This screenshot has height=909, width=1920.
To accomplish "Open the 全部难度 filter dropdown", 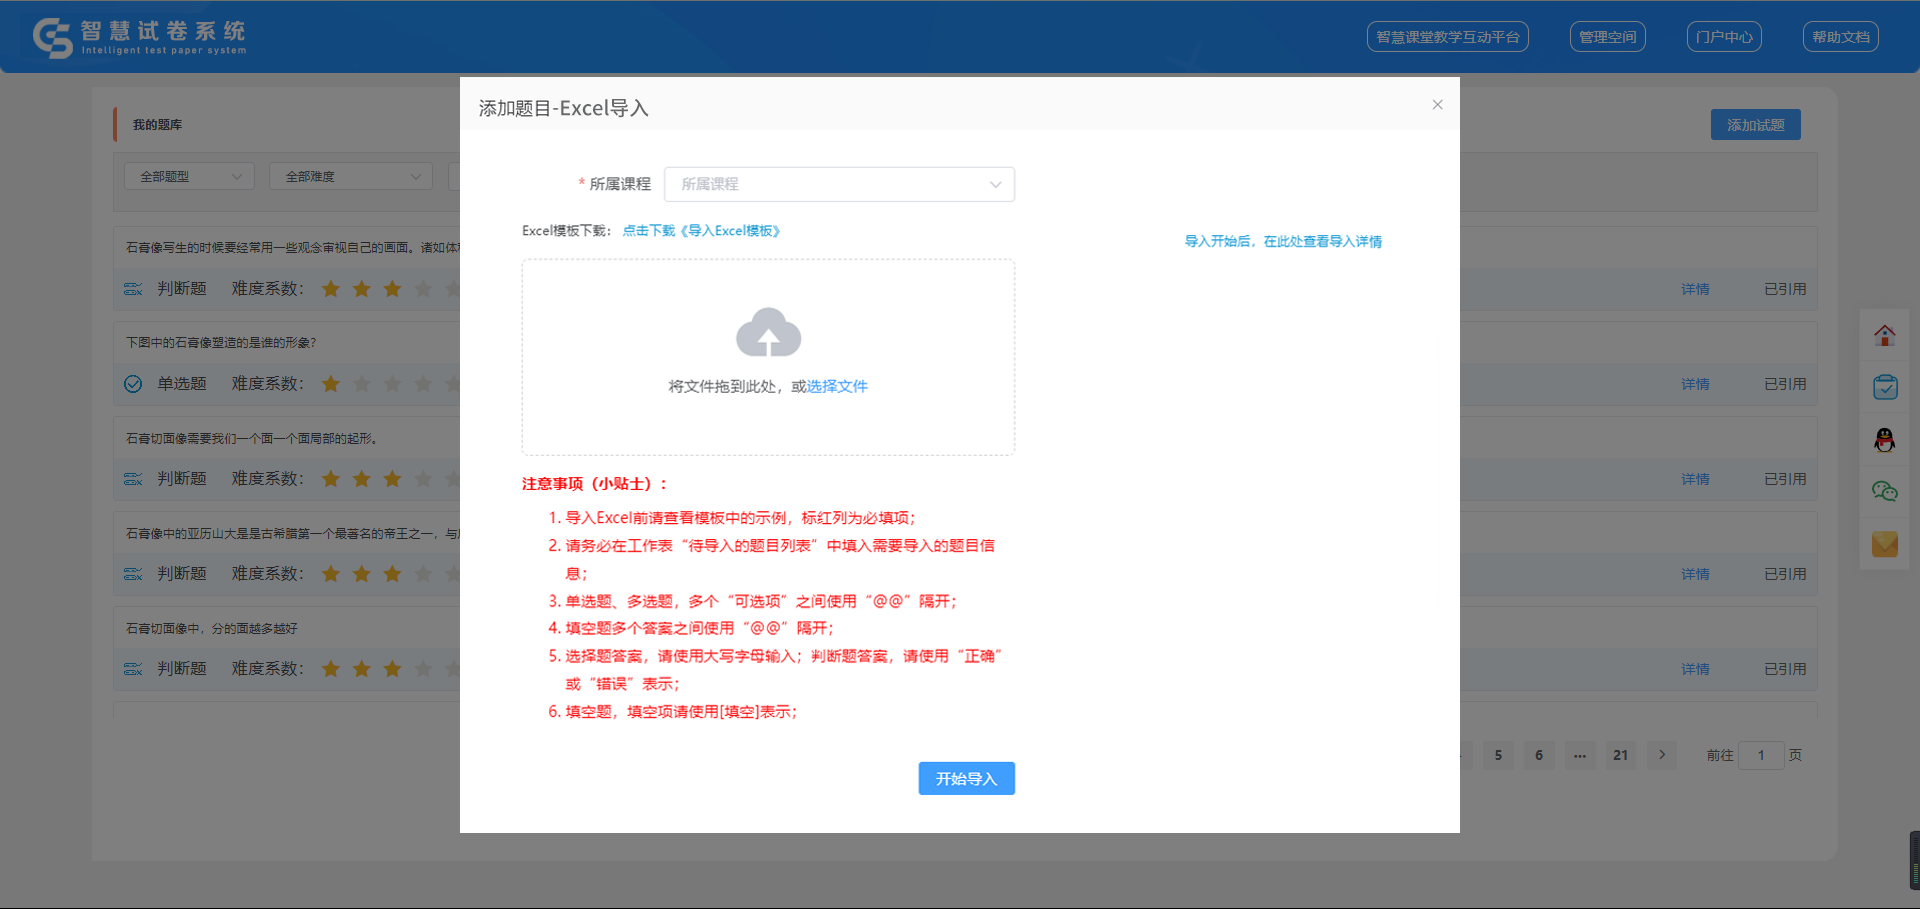I will [x=351, y=176].
